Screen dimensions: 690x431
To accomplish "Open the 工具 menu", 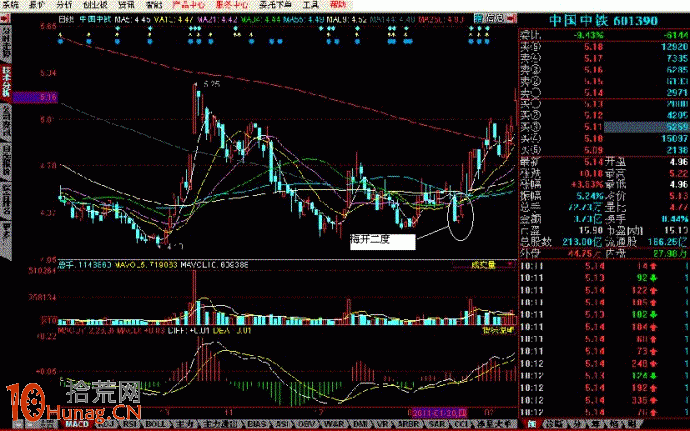I will (311, 5).
